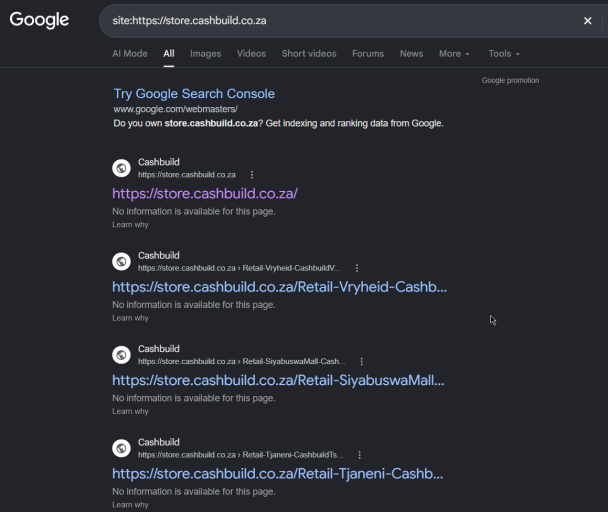Click globe favicon of Retail-SiyabuswaMall result
Image resolution: width=608 pixels, height=512 pixels.
coord(121,355)
